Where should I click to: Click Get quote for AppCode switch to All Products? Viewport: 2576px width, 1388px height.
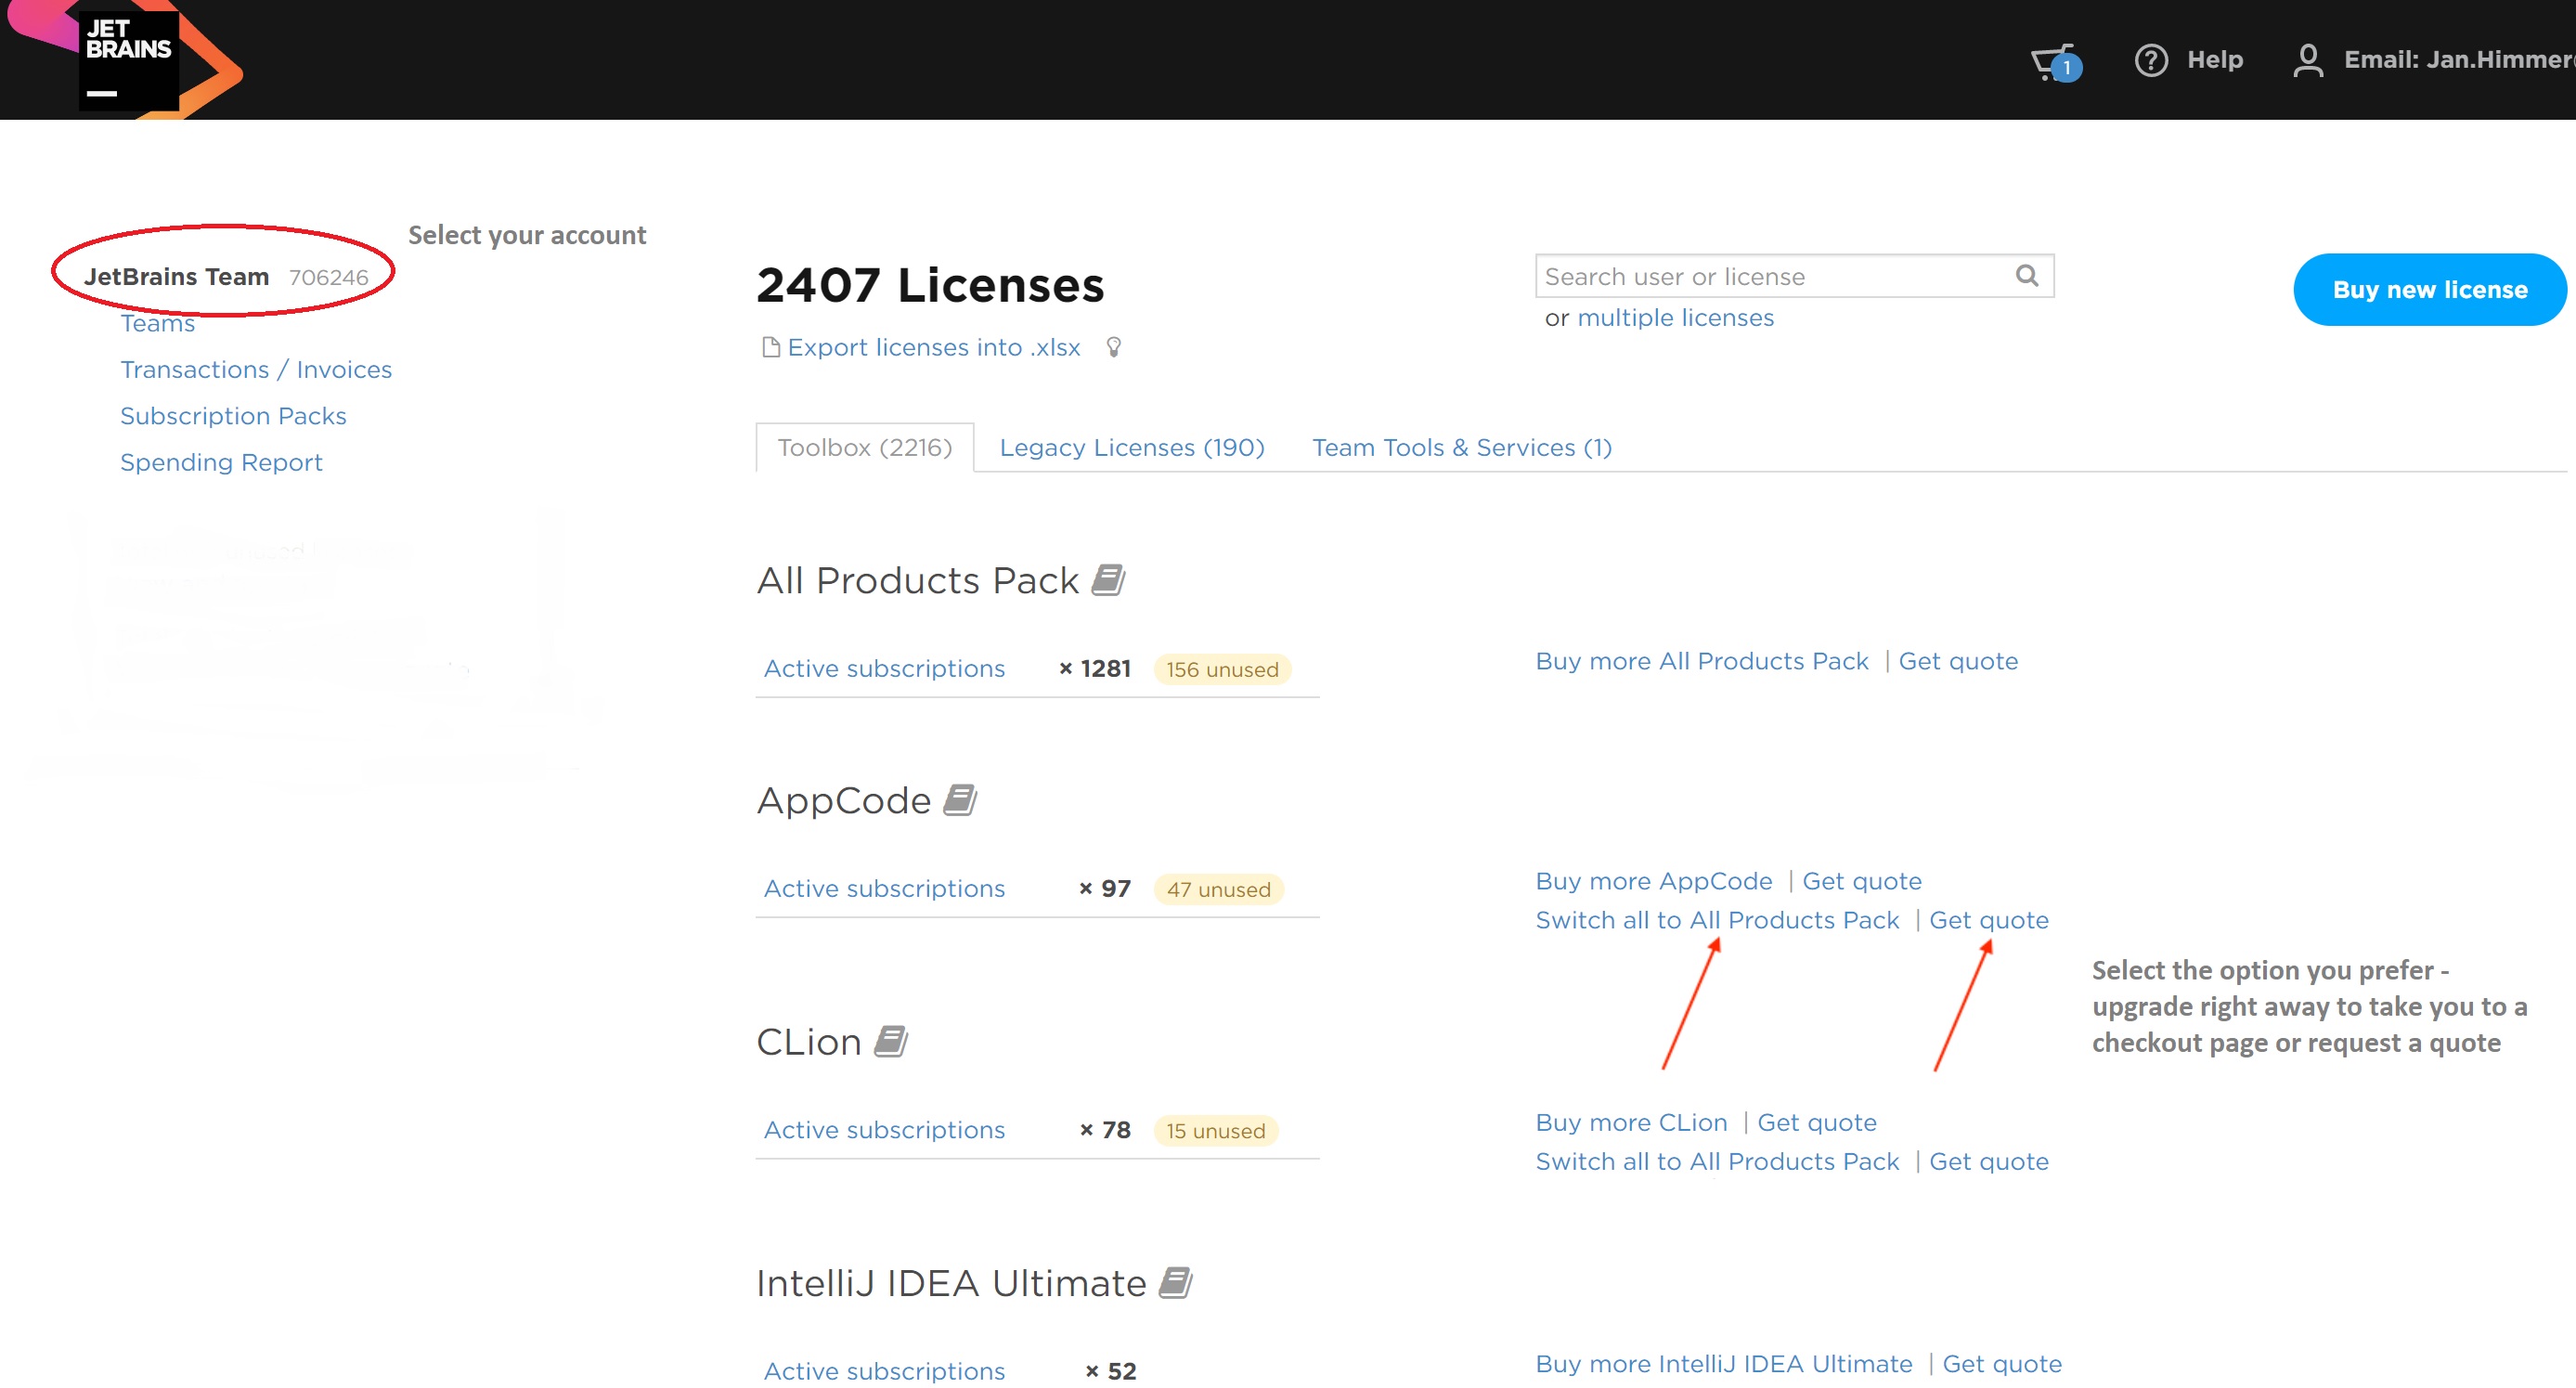pos(1988,920)
